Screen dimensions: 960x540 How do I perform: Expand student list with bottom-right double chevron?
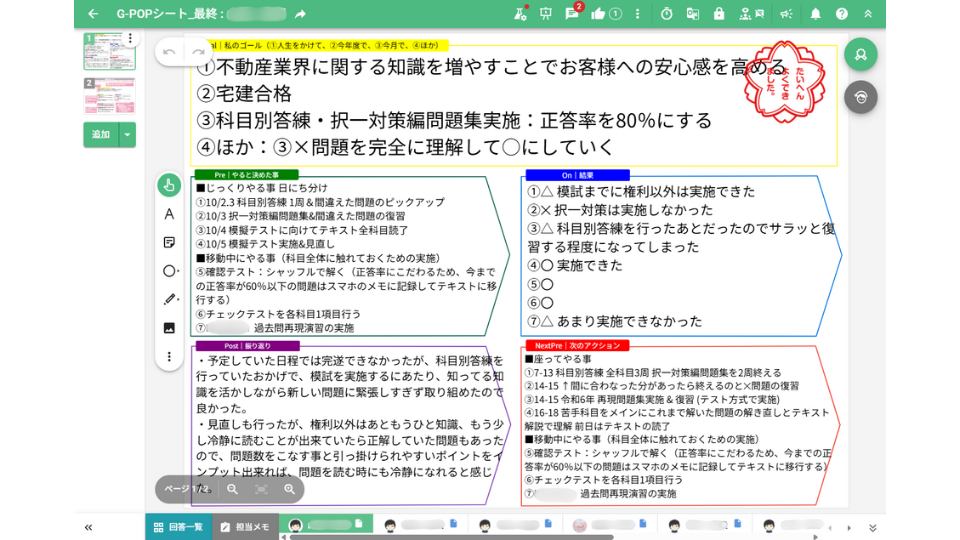point(872,528)
